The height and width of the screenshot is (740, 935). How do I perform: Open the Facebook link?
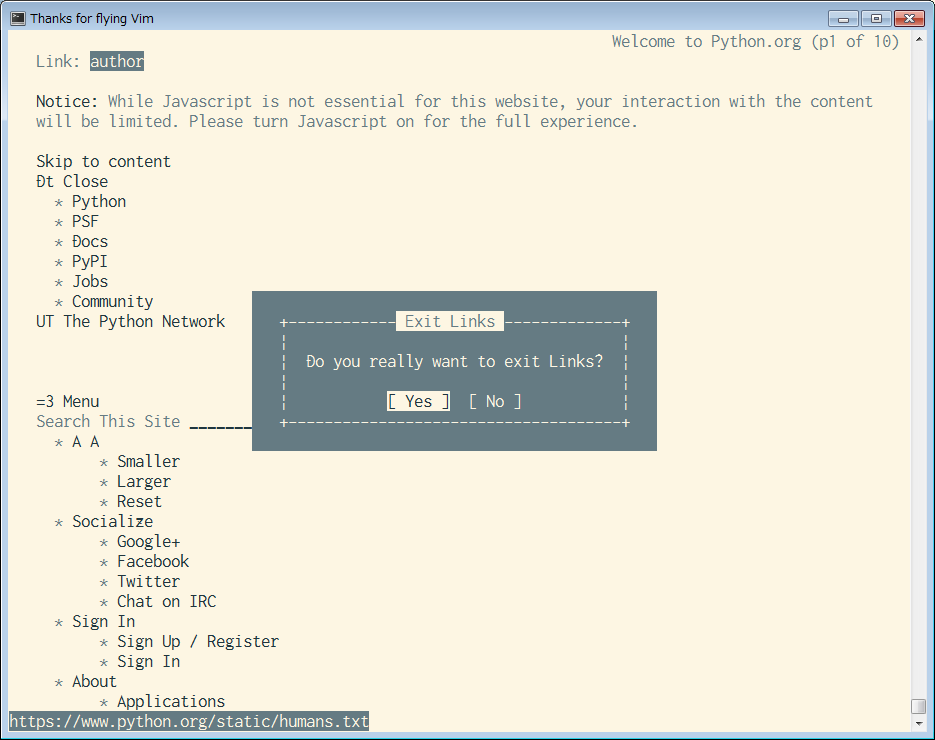153,561
